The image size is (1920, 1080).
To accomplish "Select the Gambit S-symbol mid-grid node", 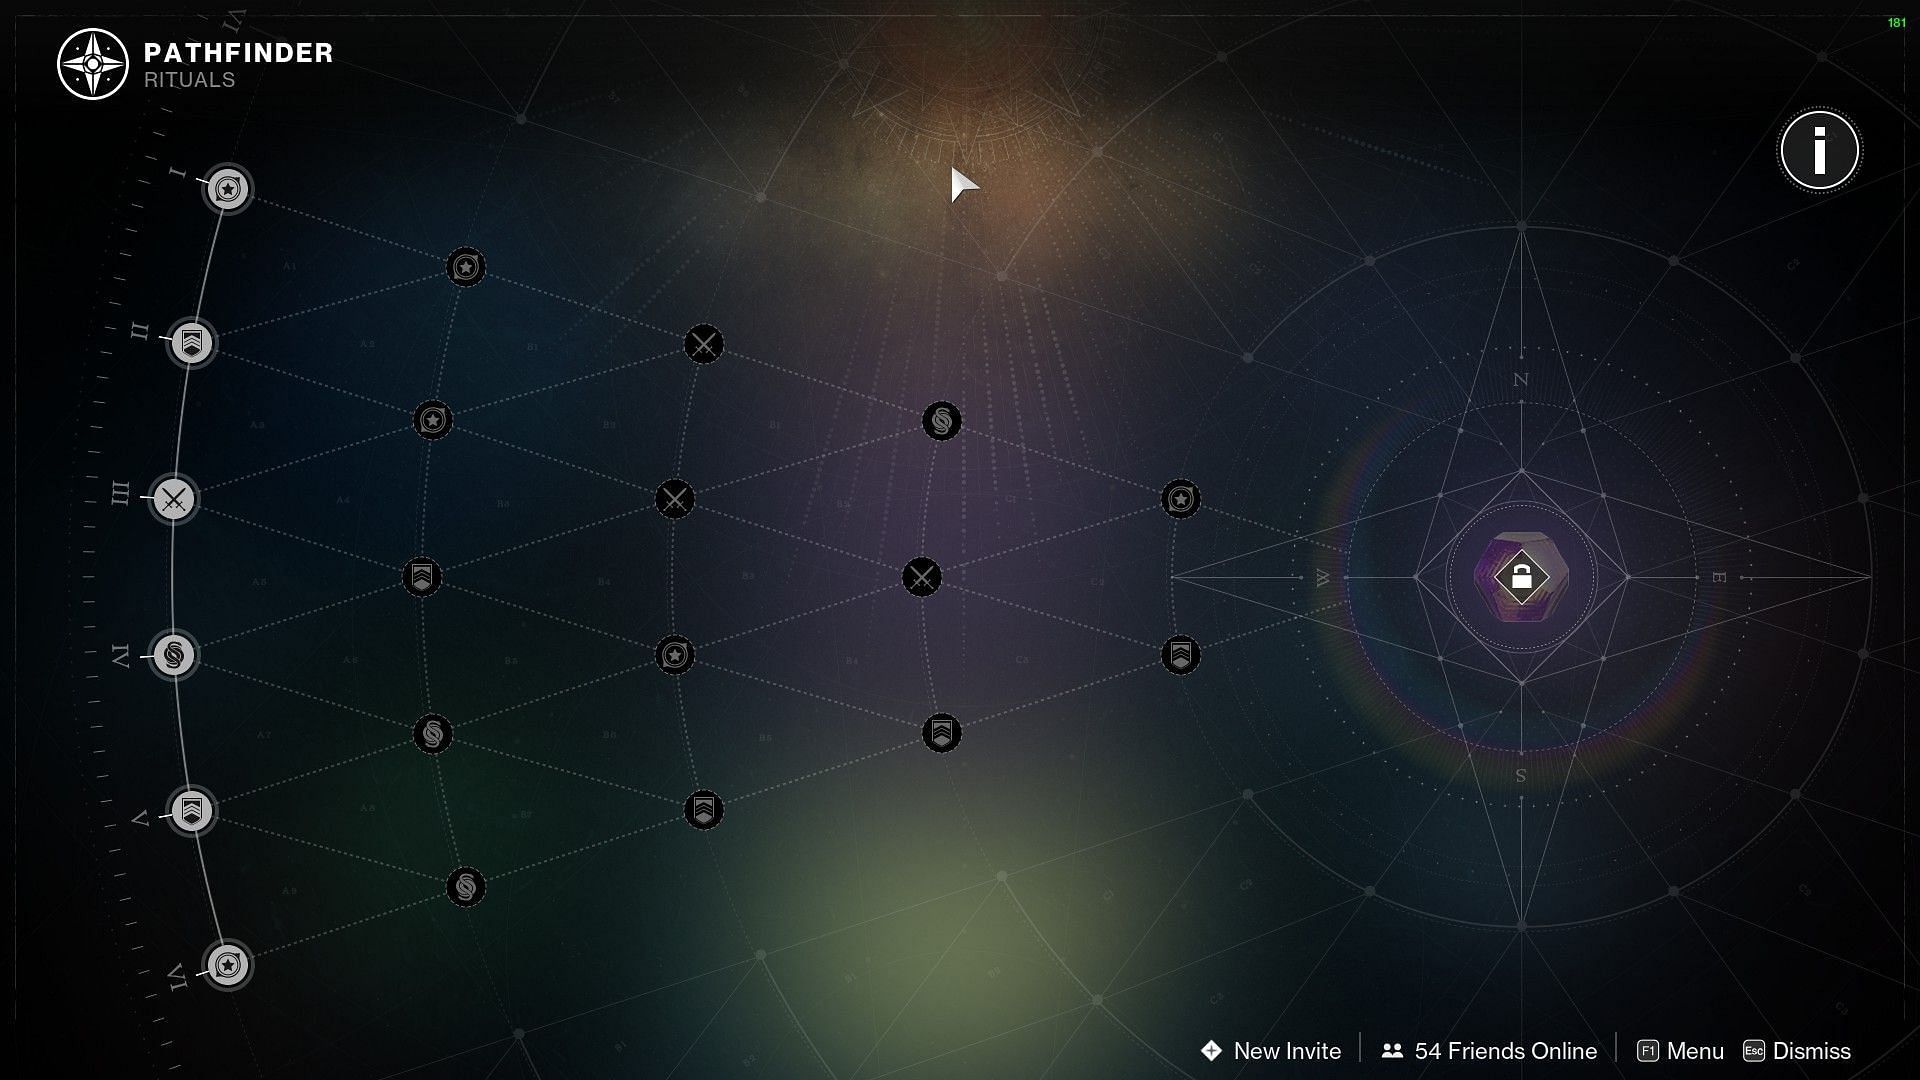I will [x=942, y=421].
